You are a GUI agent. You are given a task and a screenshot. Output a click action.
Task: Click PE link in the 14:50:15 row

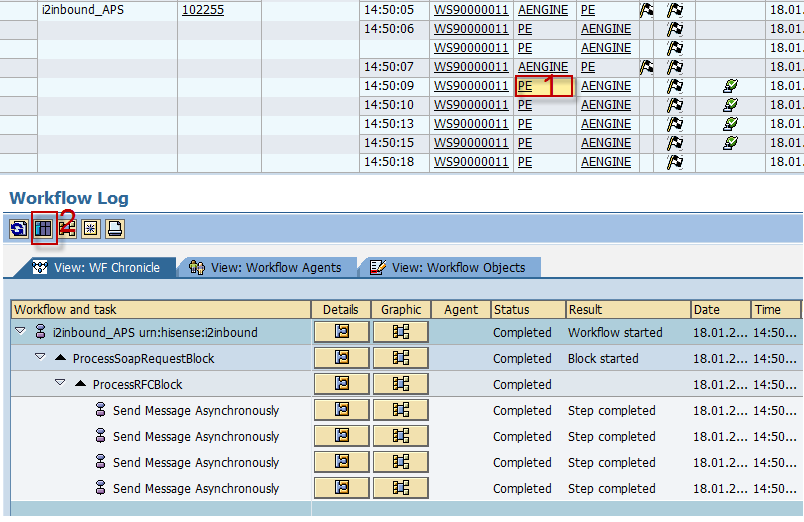525,143
